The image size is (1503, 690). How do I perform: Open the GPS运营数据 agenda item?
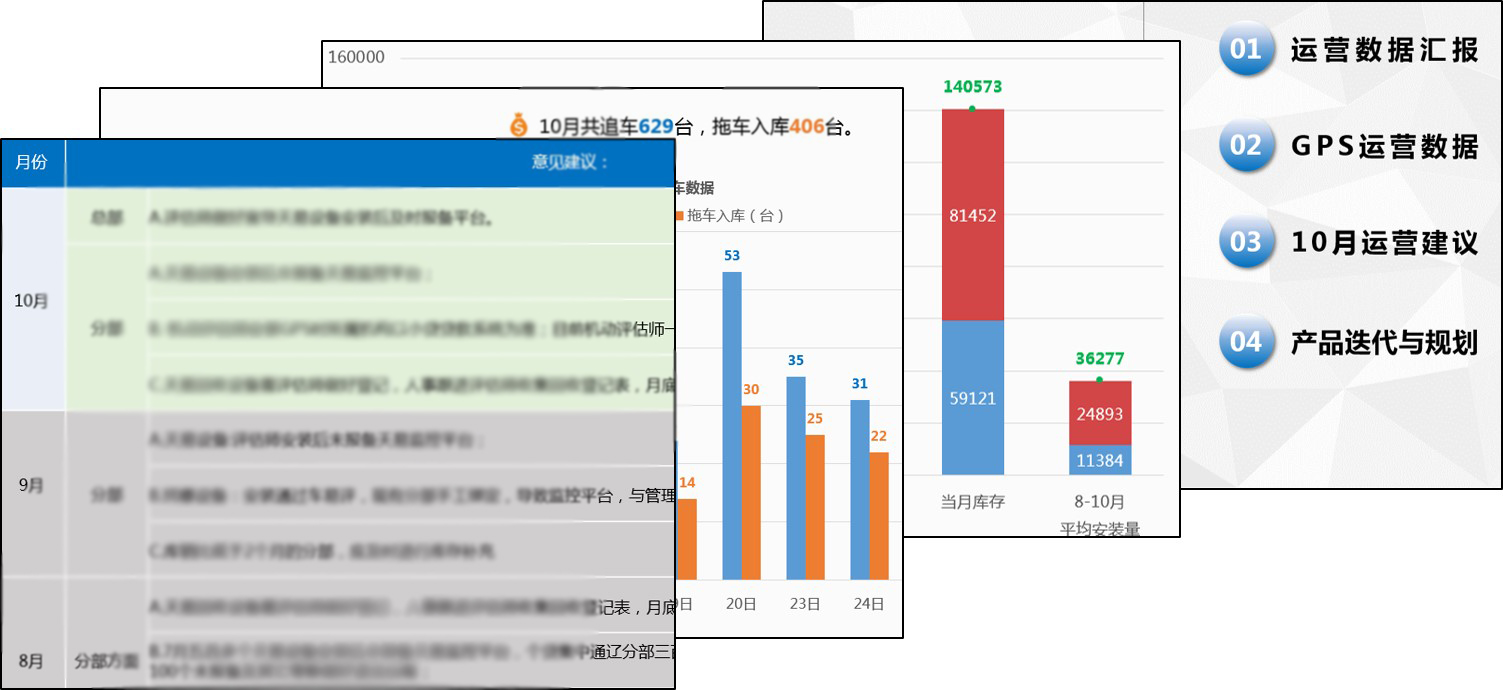click(1384, 146)
